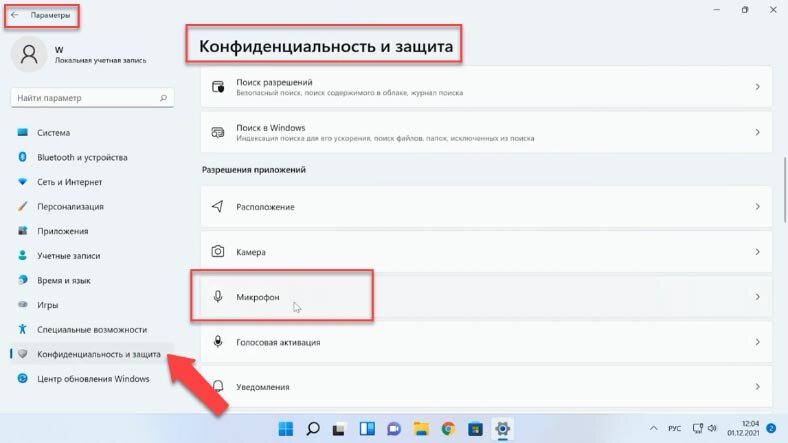Viewport: 788px width, 443px height.
Task: Open Google Chrome from the taskbar
Action: pyautogui.click(x=448, y=428)
